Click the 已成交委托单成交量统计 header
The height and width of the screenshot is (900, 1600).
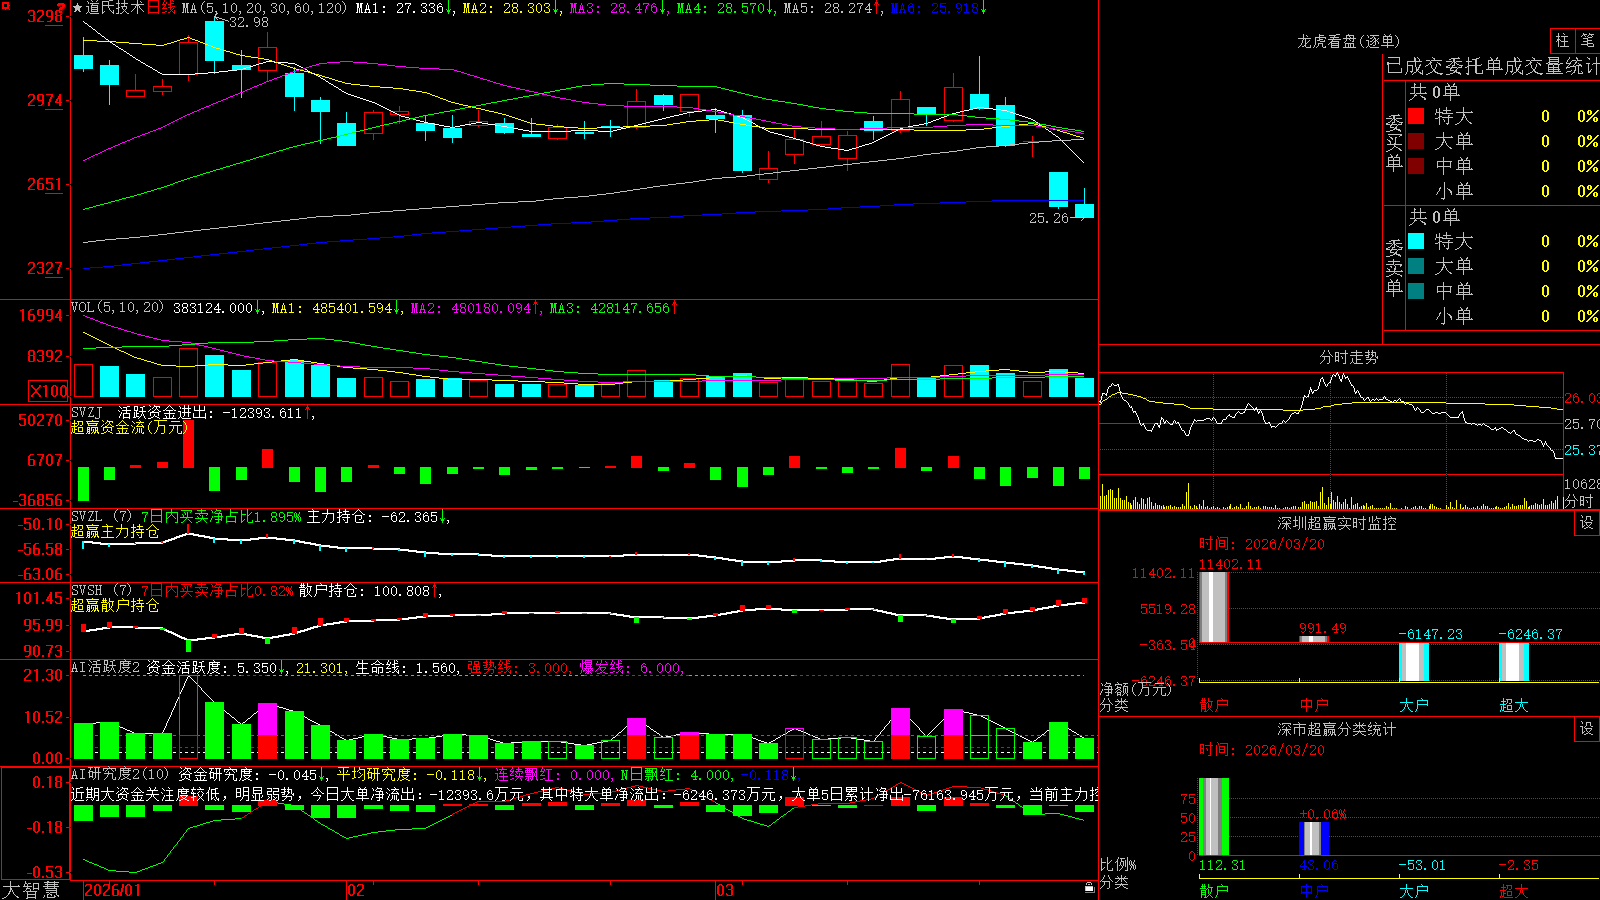(1492, 66)
